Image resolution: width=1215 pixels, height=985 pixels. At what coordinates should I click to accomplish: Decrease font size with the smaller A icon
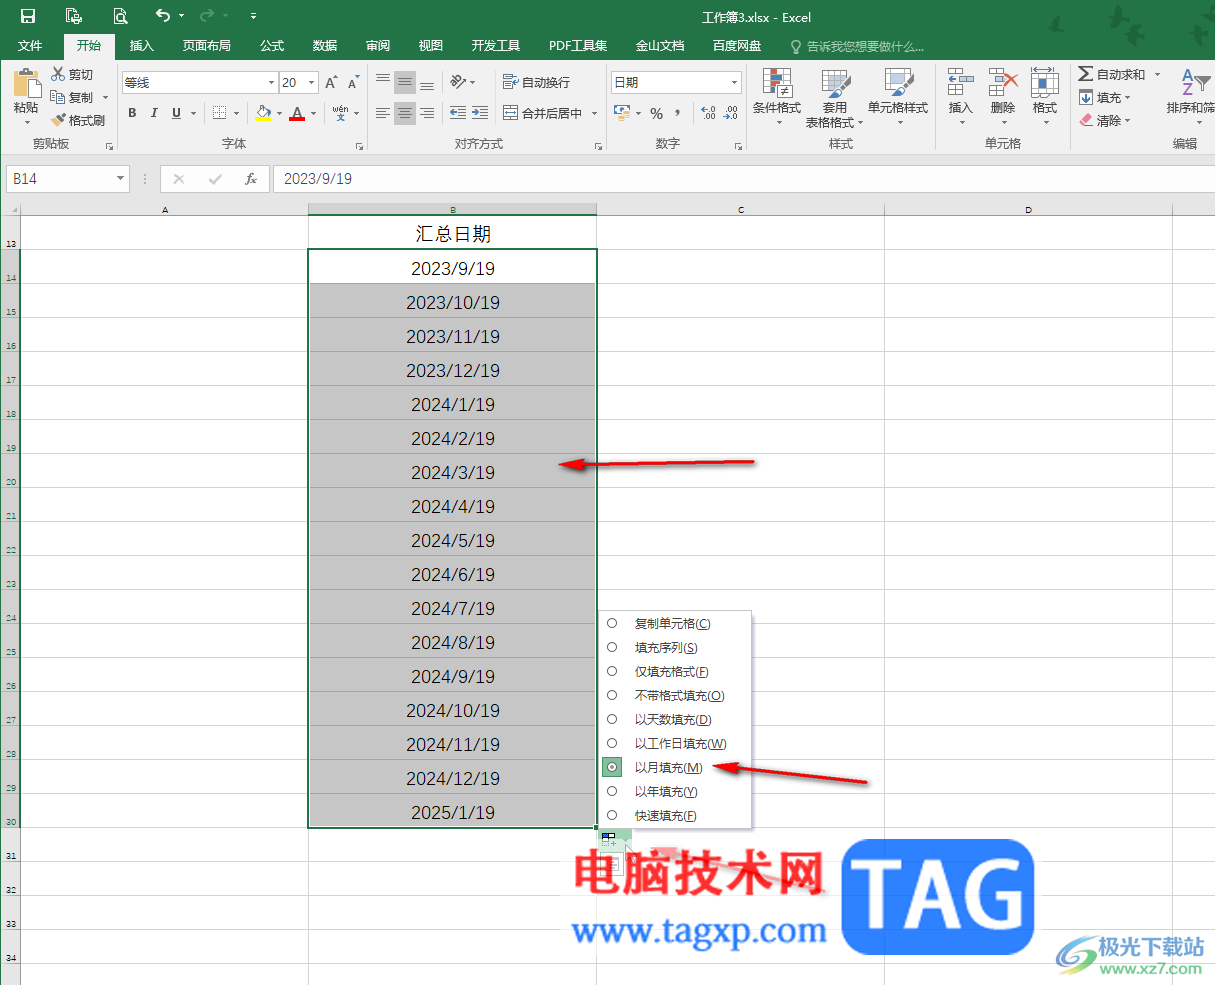tap(353, 82)
